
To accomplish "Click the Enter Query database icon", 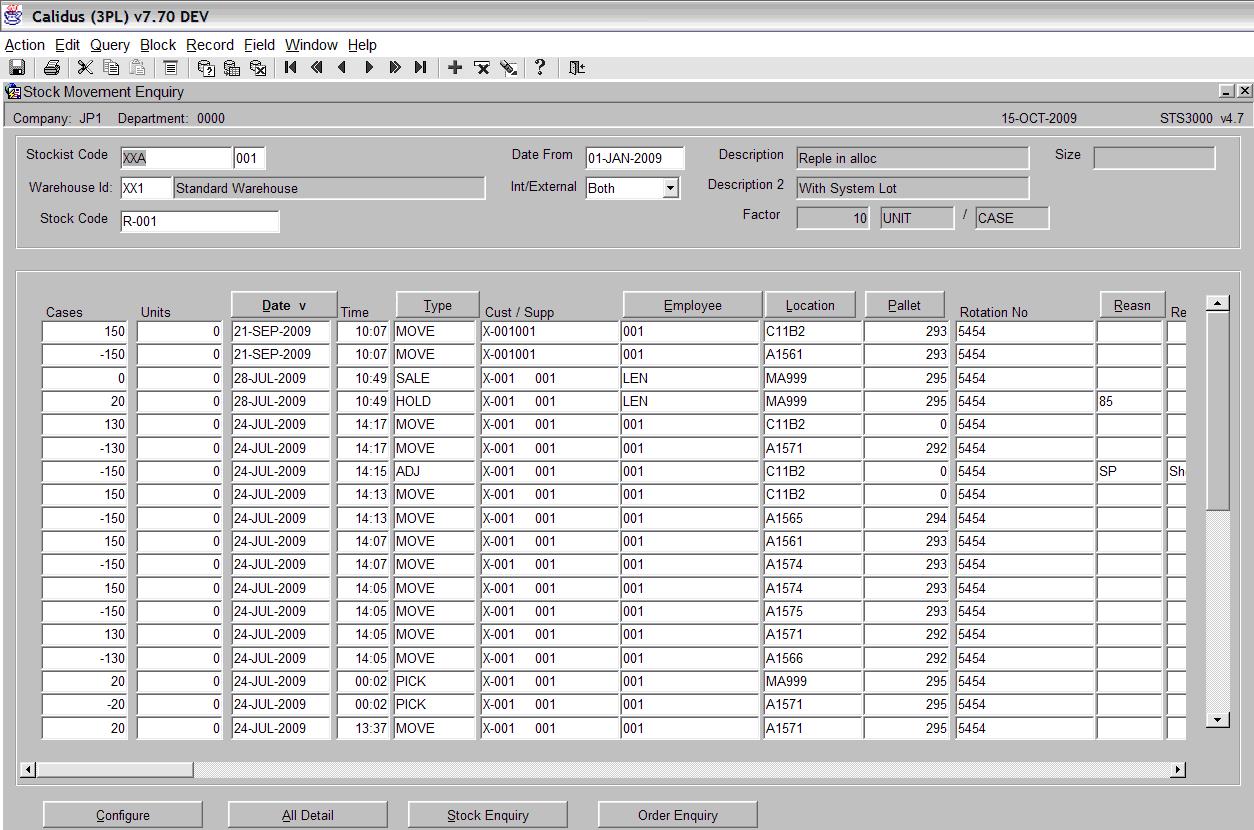I will [206, 68].
